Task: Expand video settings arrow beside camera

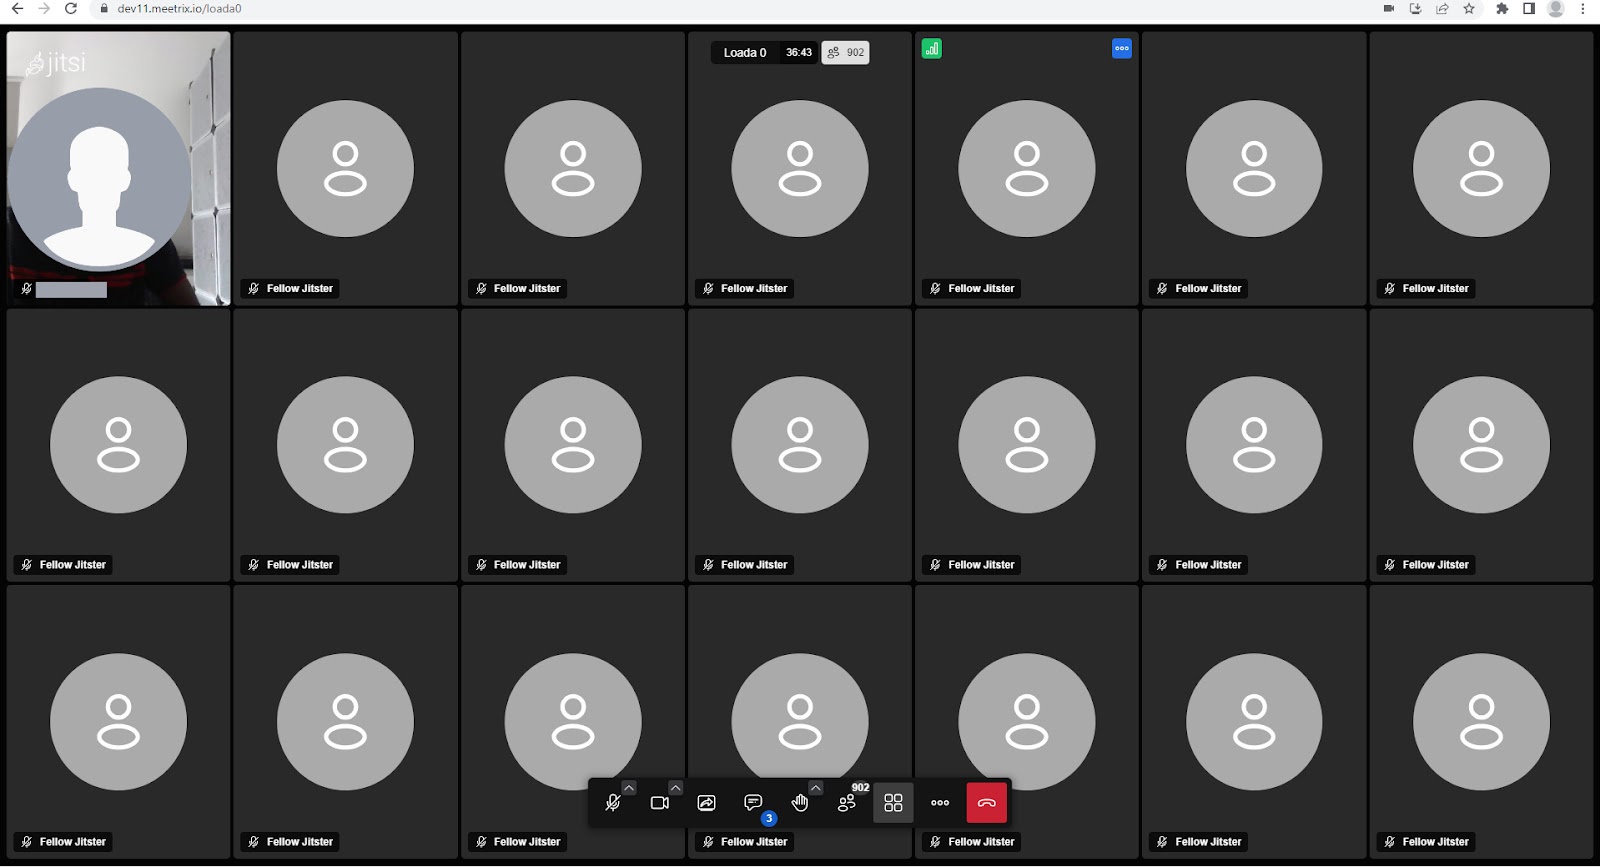Action: 676,788
